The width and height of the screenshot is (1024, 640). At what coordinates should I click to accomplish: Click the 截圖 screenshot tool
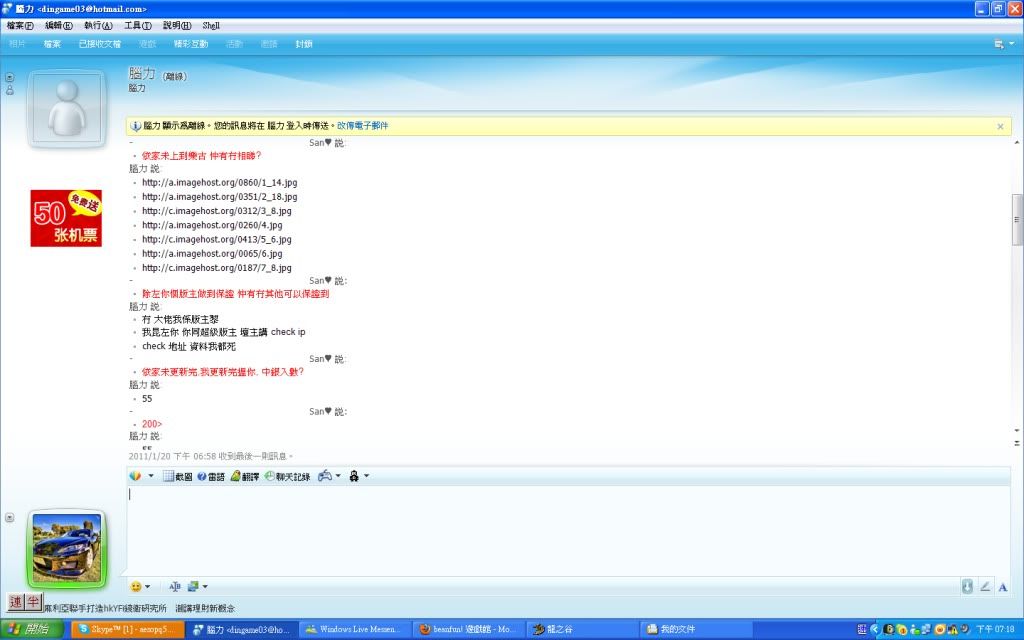178,476
